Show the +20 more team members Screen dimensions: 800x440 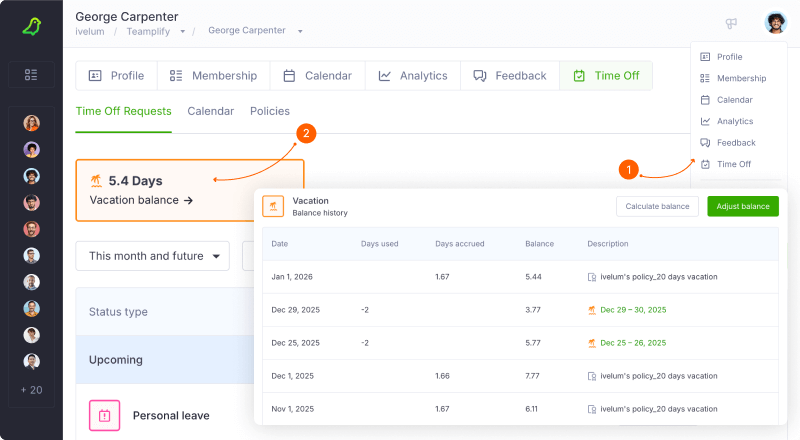pos(32,389)
